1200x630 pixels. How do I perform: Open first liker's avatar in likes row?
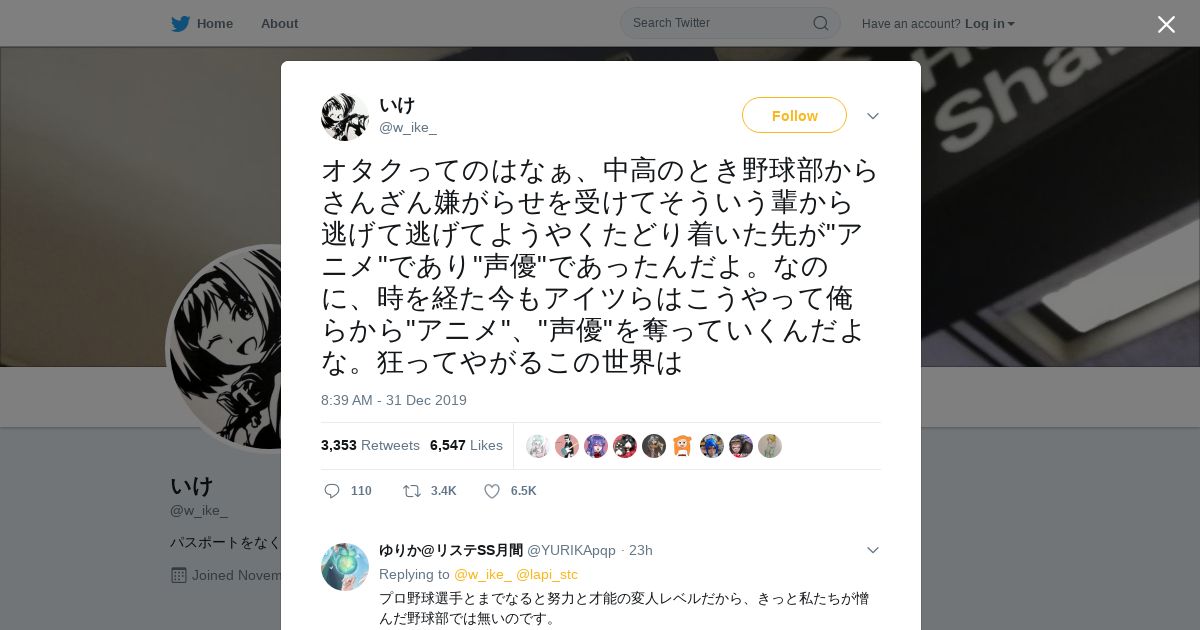coord(538,446)
